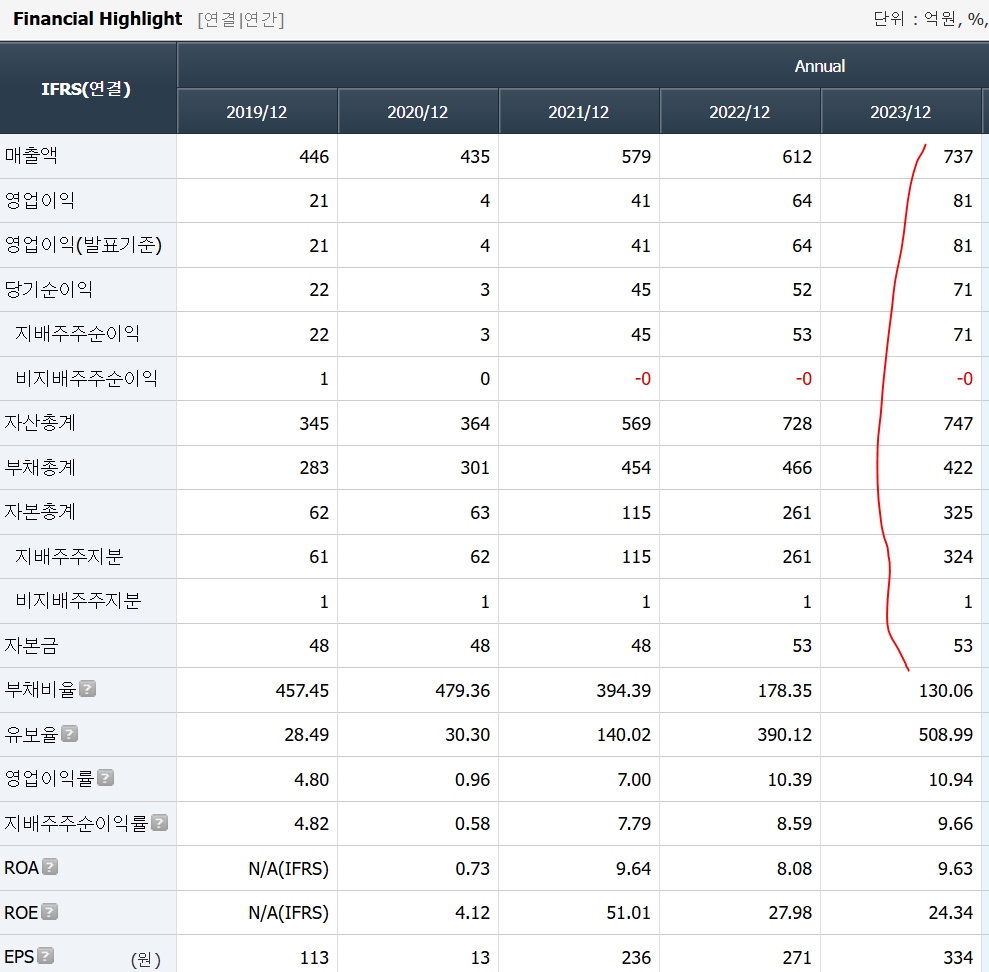This screenshot has width=989, height=972.
Task: Click the 영업이익 row label
Action: coord(40,200)
